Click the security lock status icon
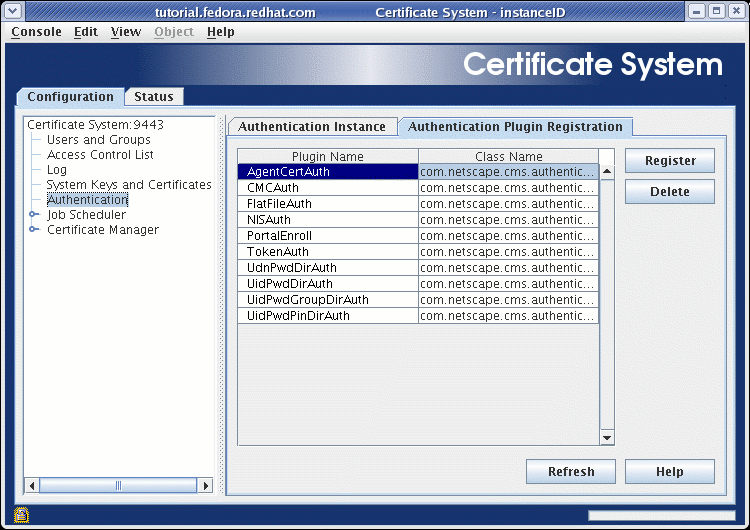 click(x=22, y=515)
